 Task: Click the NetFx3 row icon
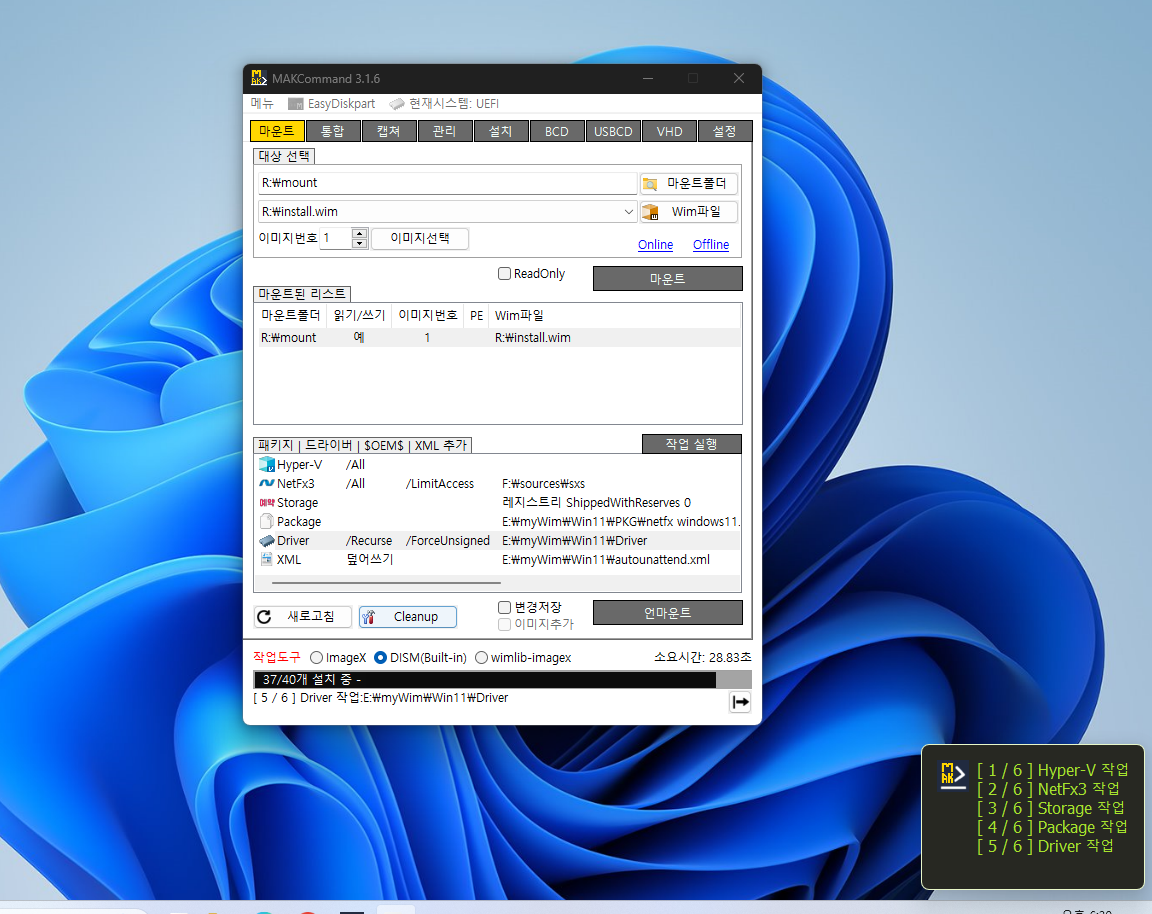coord(267,483)
